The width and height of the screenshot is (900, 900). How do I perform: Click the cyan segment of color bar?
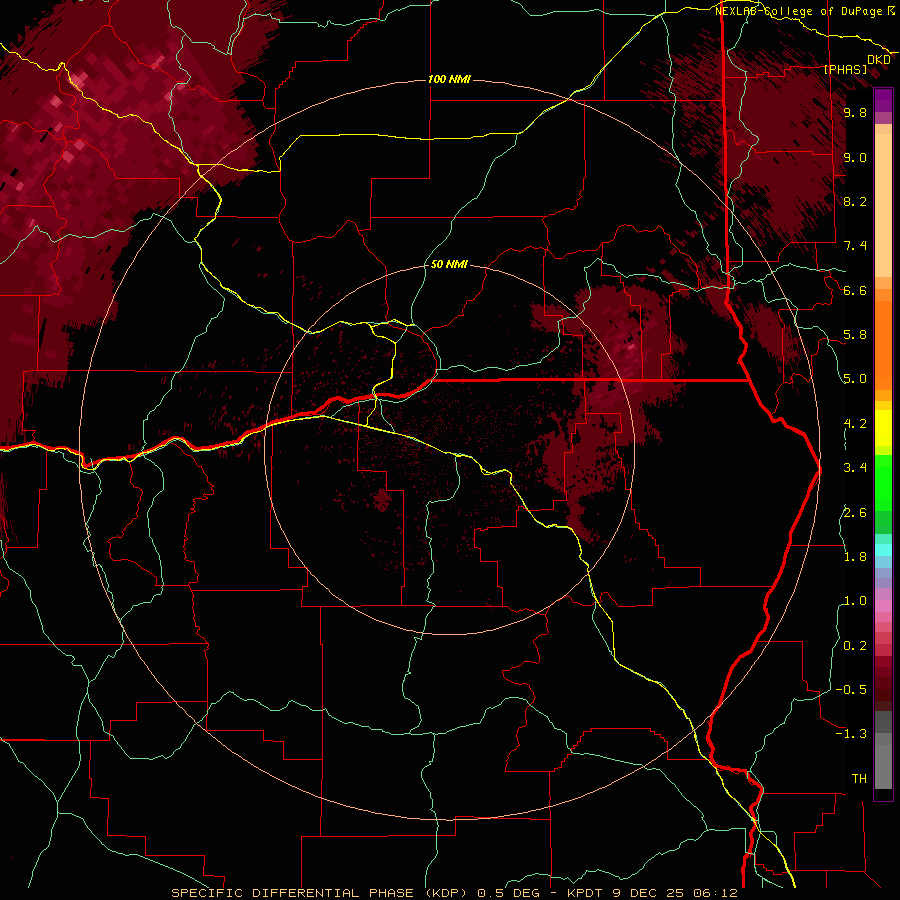pyautogui.click(x=883, y=550)
